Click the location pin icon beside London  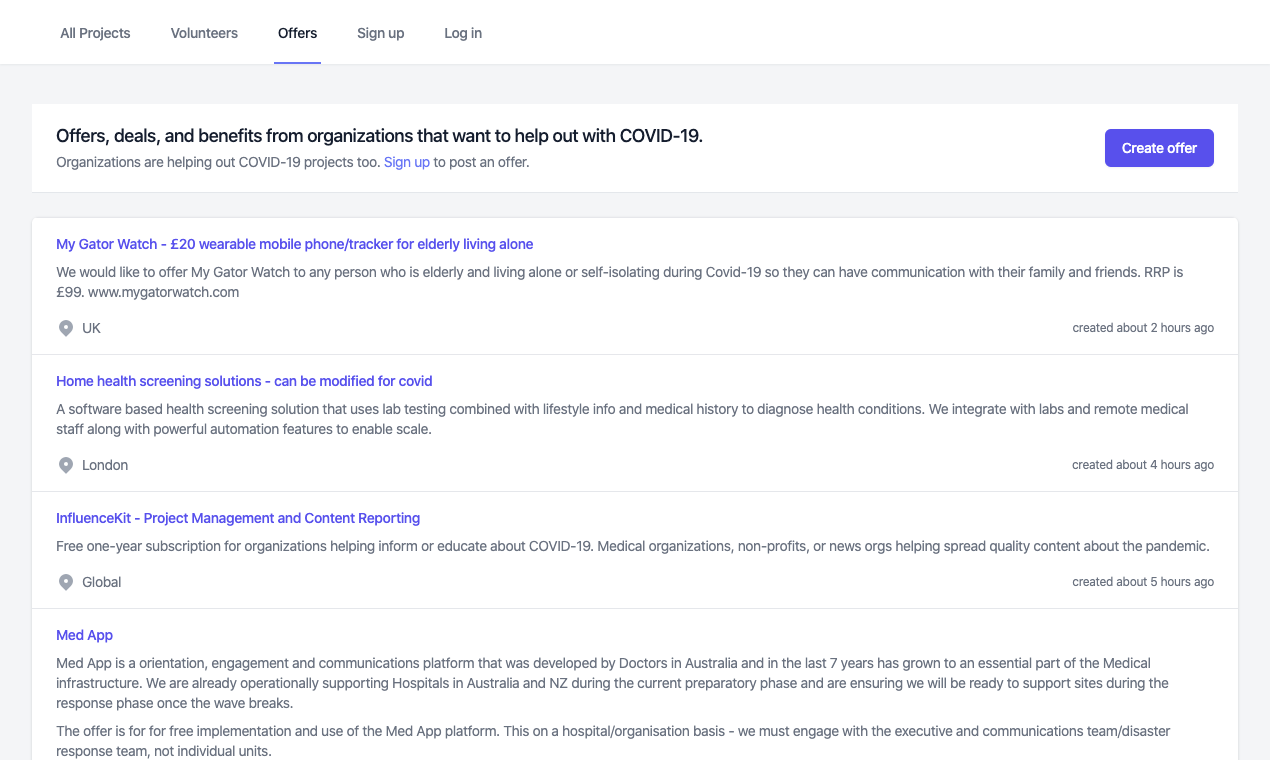pyautogui.click(x=66, y=465)
